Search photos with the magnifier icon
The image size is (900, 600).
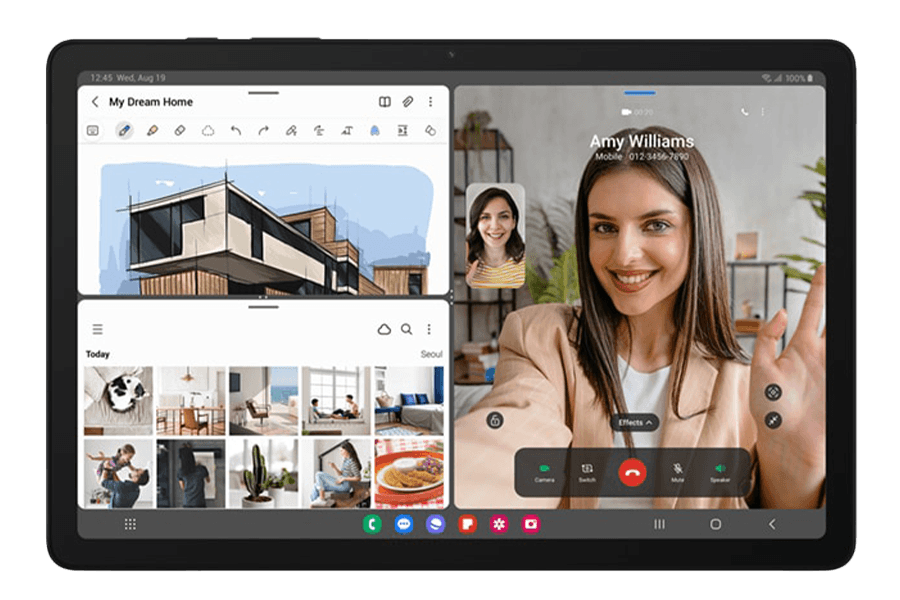[x=407, y=329]
